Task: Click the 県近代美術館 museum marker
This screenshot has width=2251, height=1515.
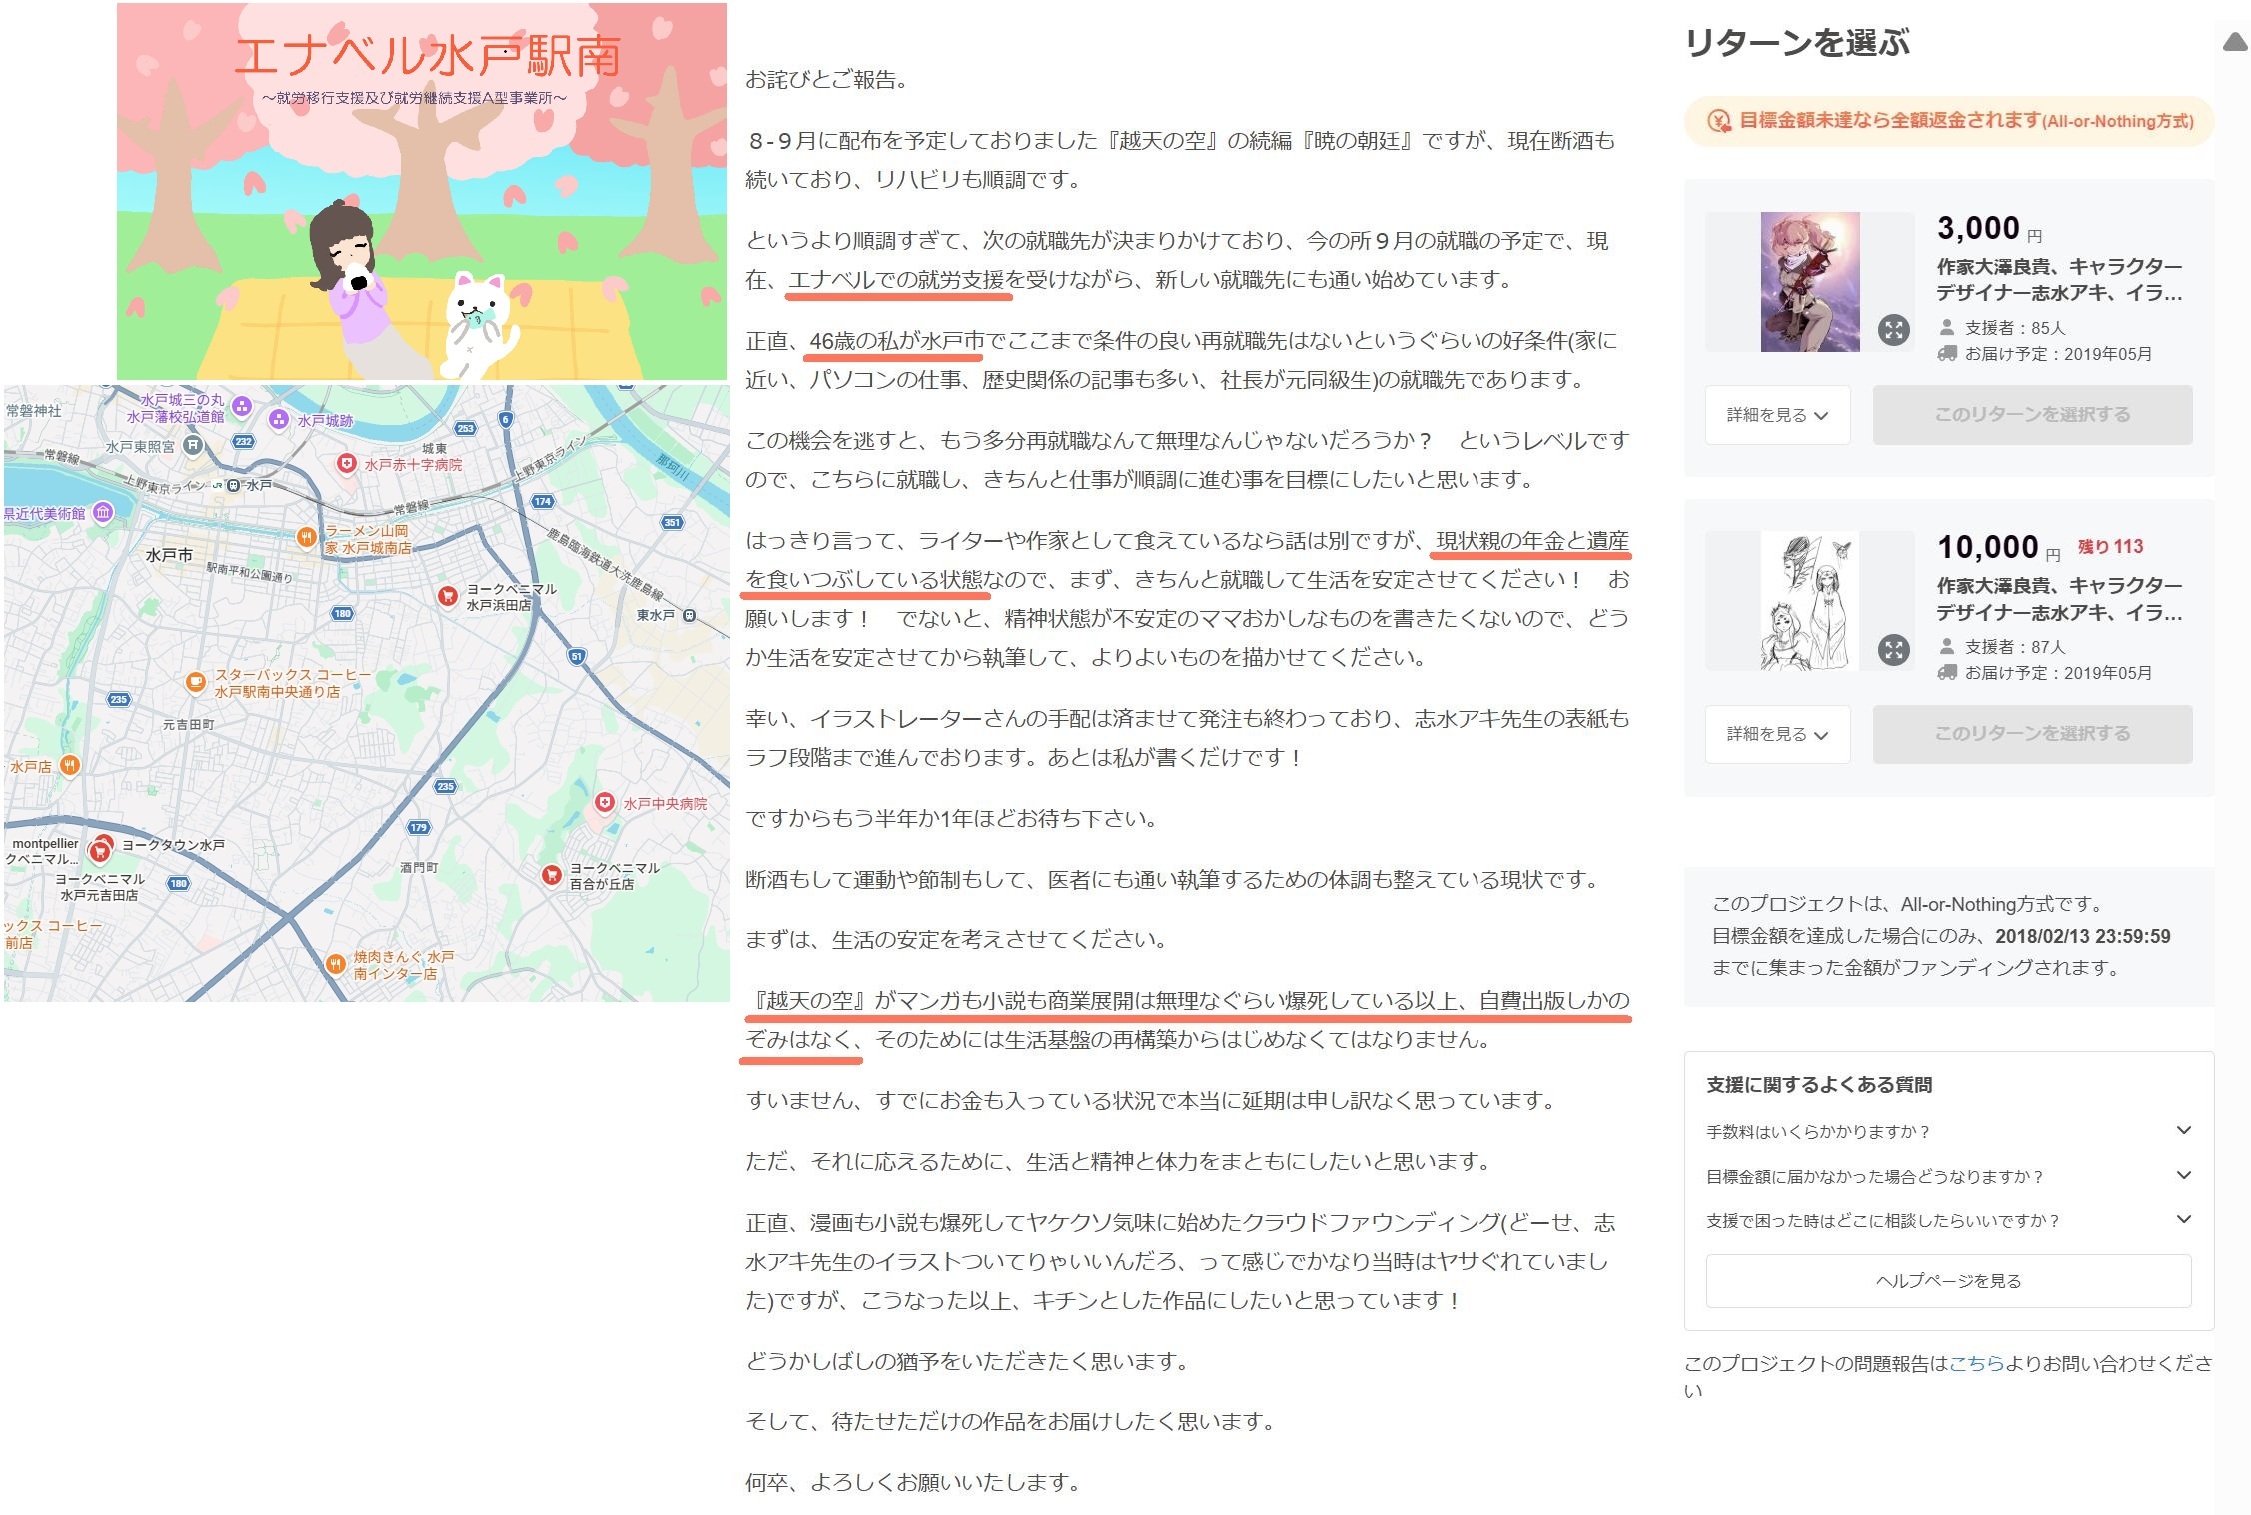Action: click(102, 513)
